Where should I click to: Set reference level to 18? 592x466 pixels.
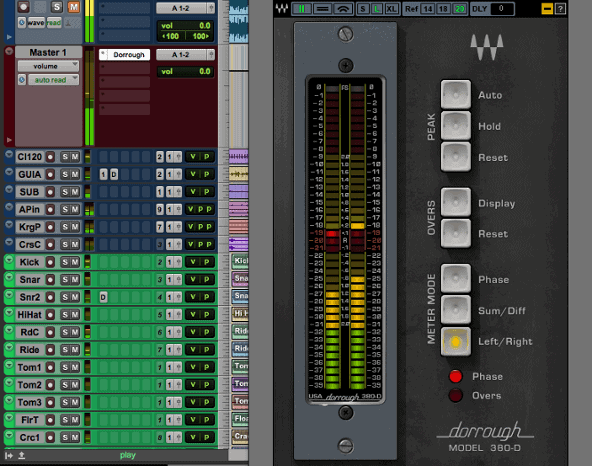[x=443, y=9]
